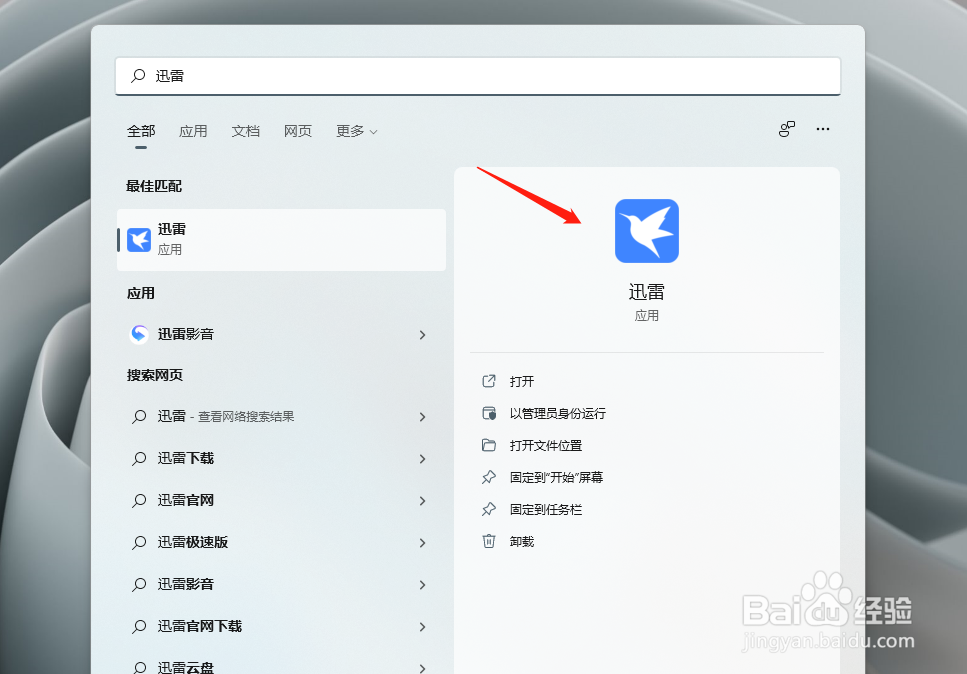Click the pin icon beside 固定到"开始"屏幕
The width and height of the screenshot is (967, 674).
(x=488, y=477)
